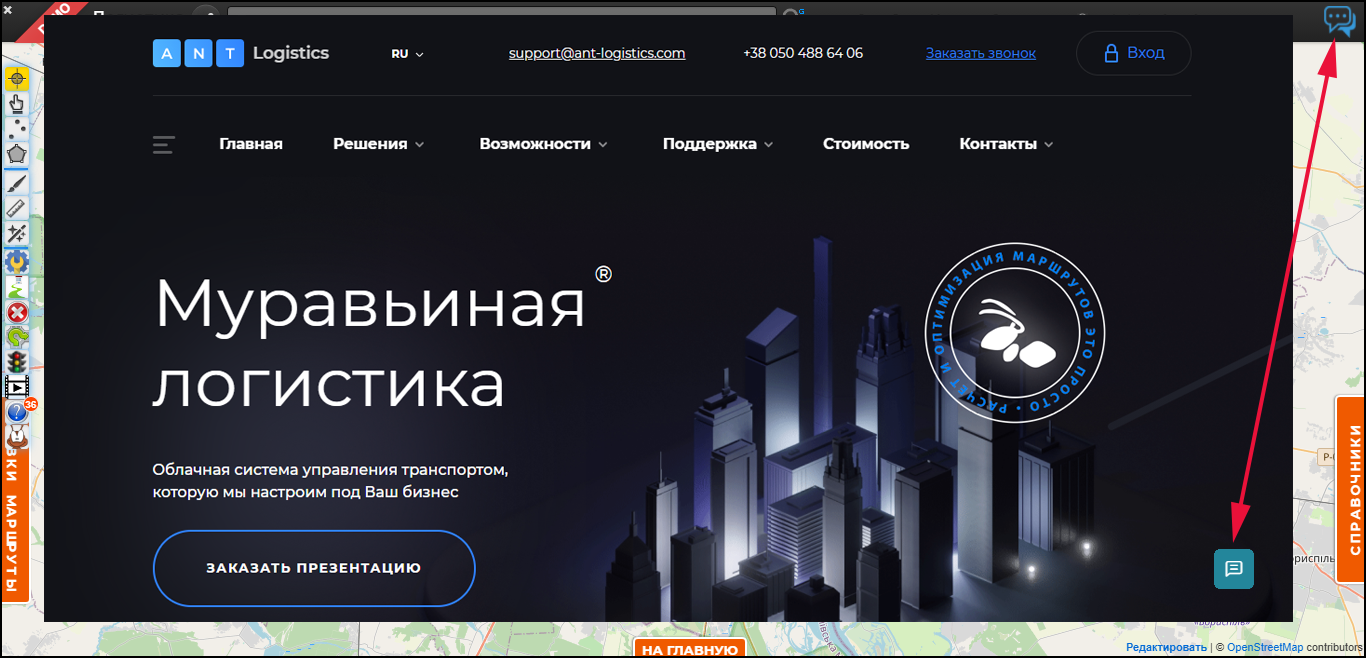Pick the brush tool in map toolbar
The width and height of the screenshot is (1366, 658).
17,183
